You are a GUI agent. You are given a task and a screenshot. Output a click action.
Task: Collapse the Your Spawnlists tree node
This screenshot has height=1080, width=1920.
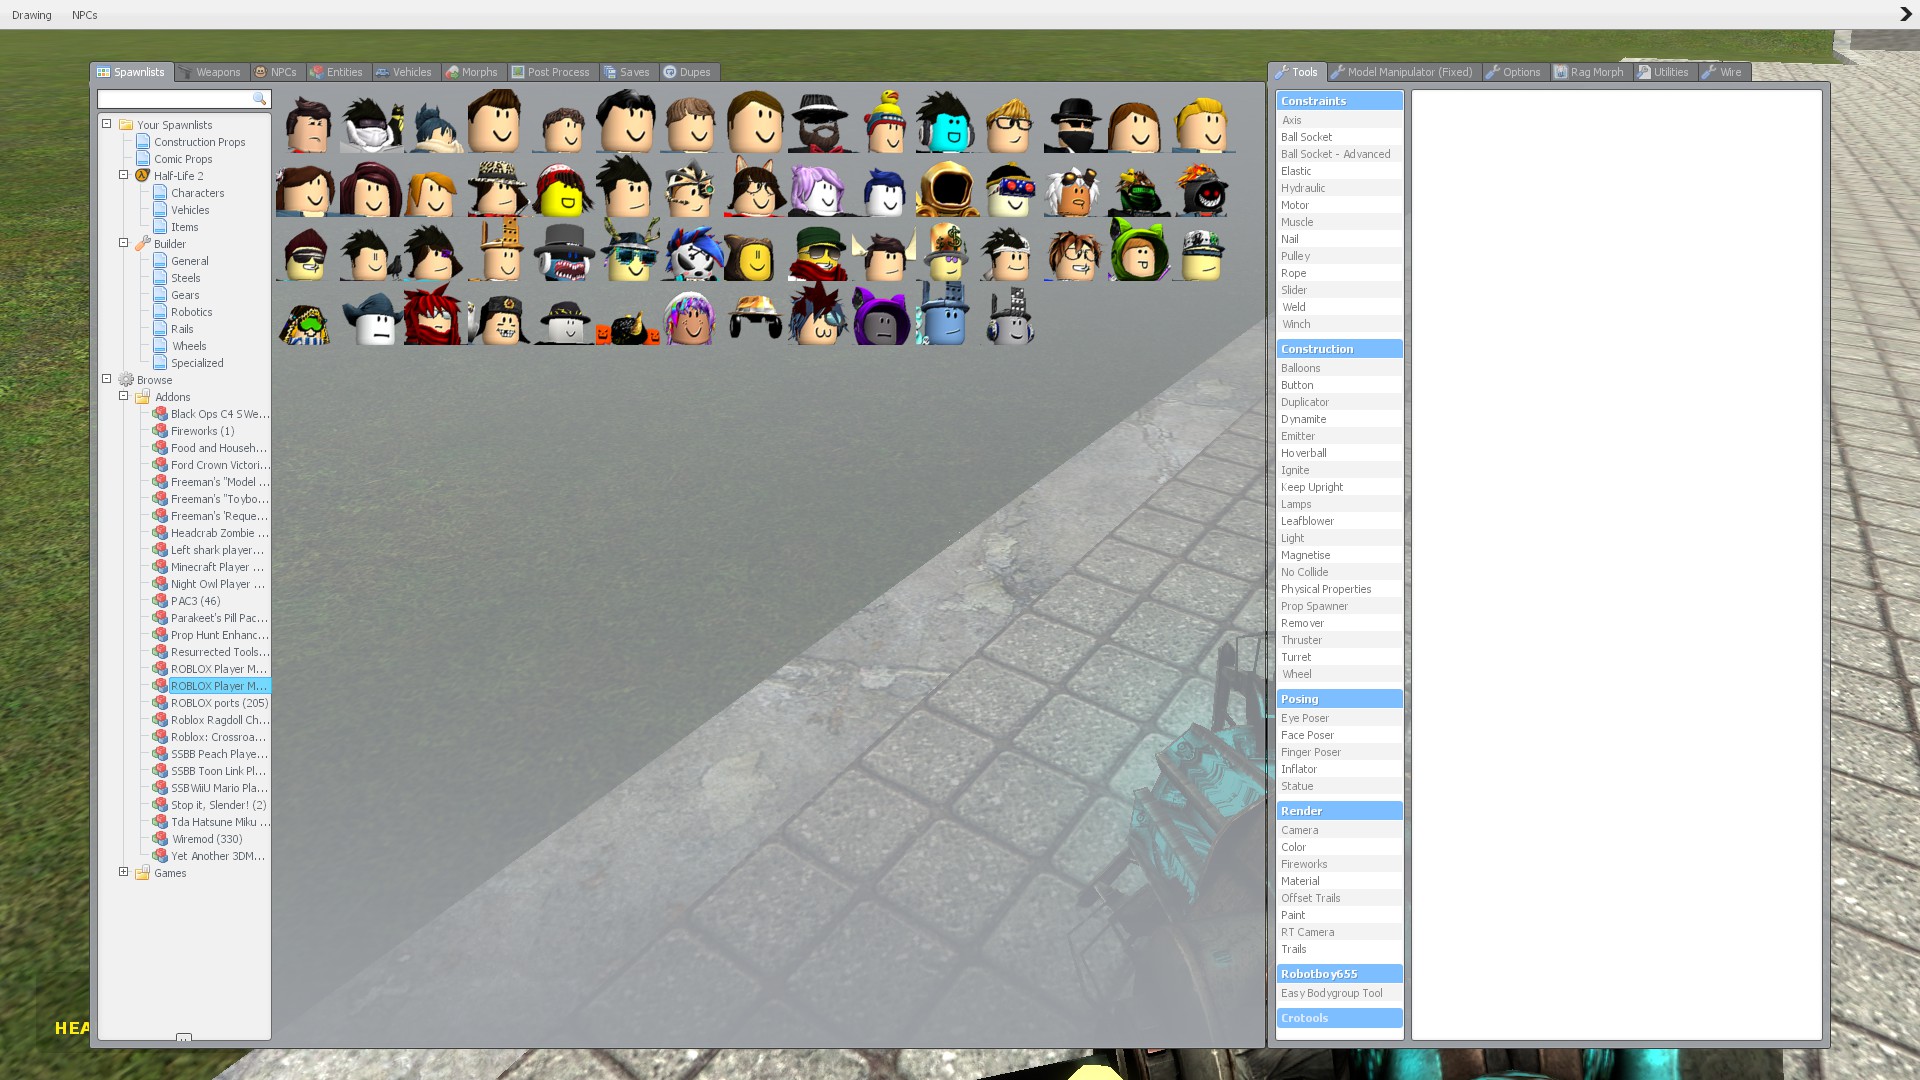(107, 124)
